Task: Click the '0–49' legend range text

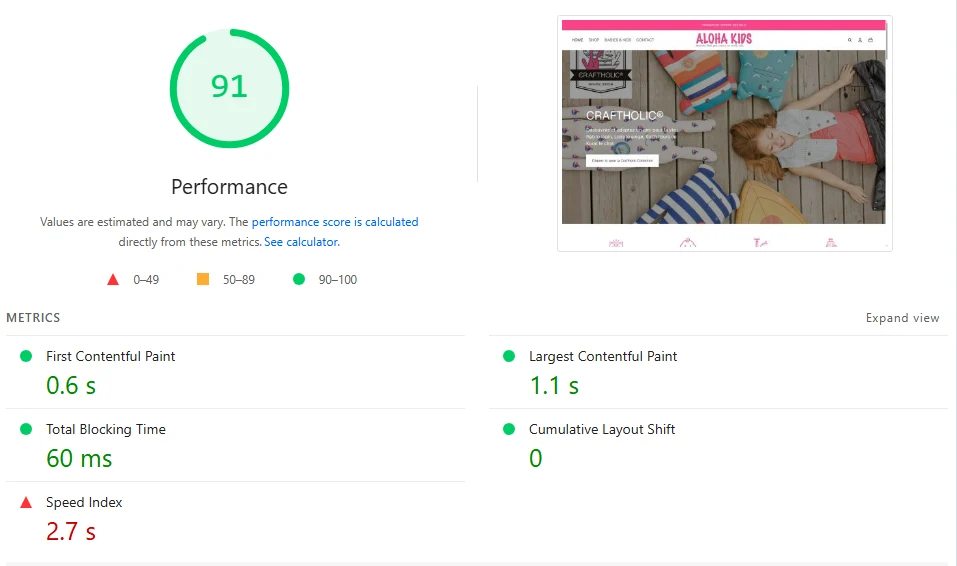Action: pos(146,280)
